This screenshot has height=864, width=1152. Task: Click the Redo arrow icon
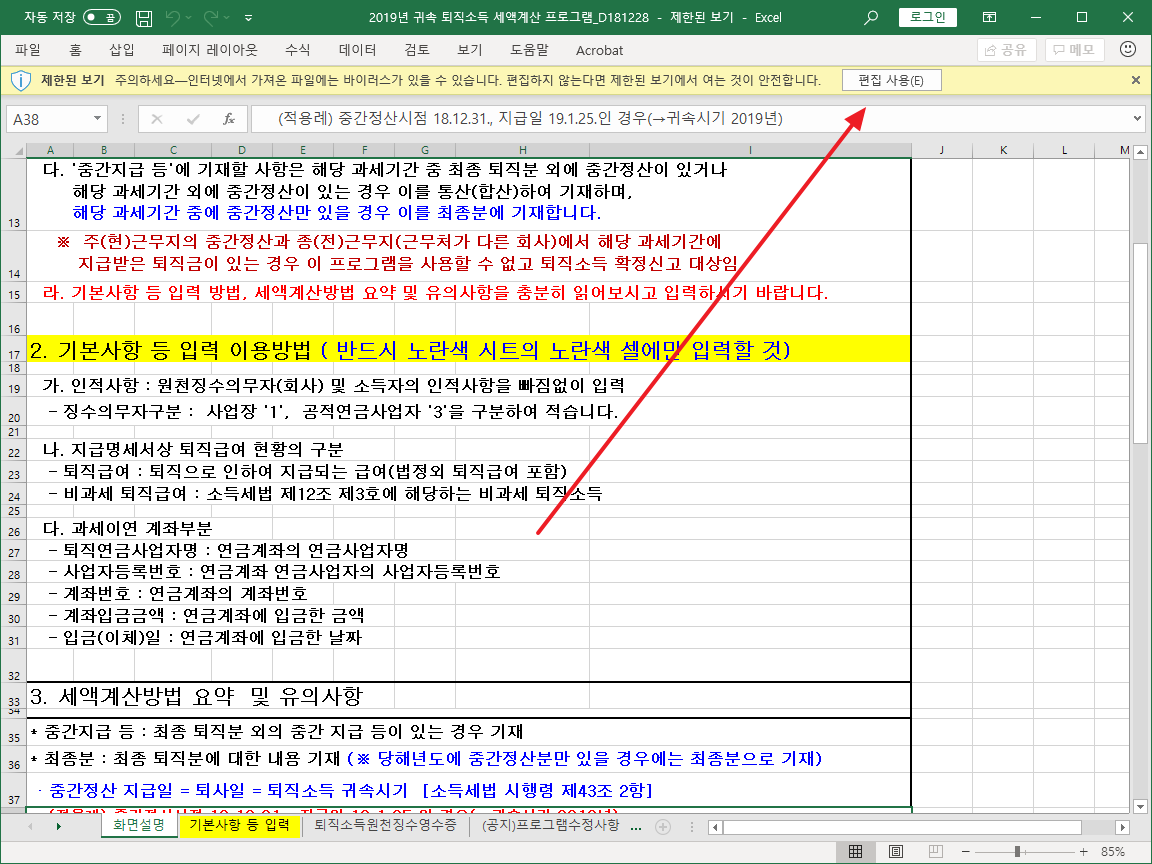pos(211,17)
